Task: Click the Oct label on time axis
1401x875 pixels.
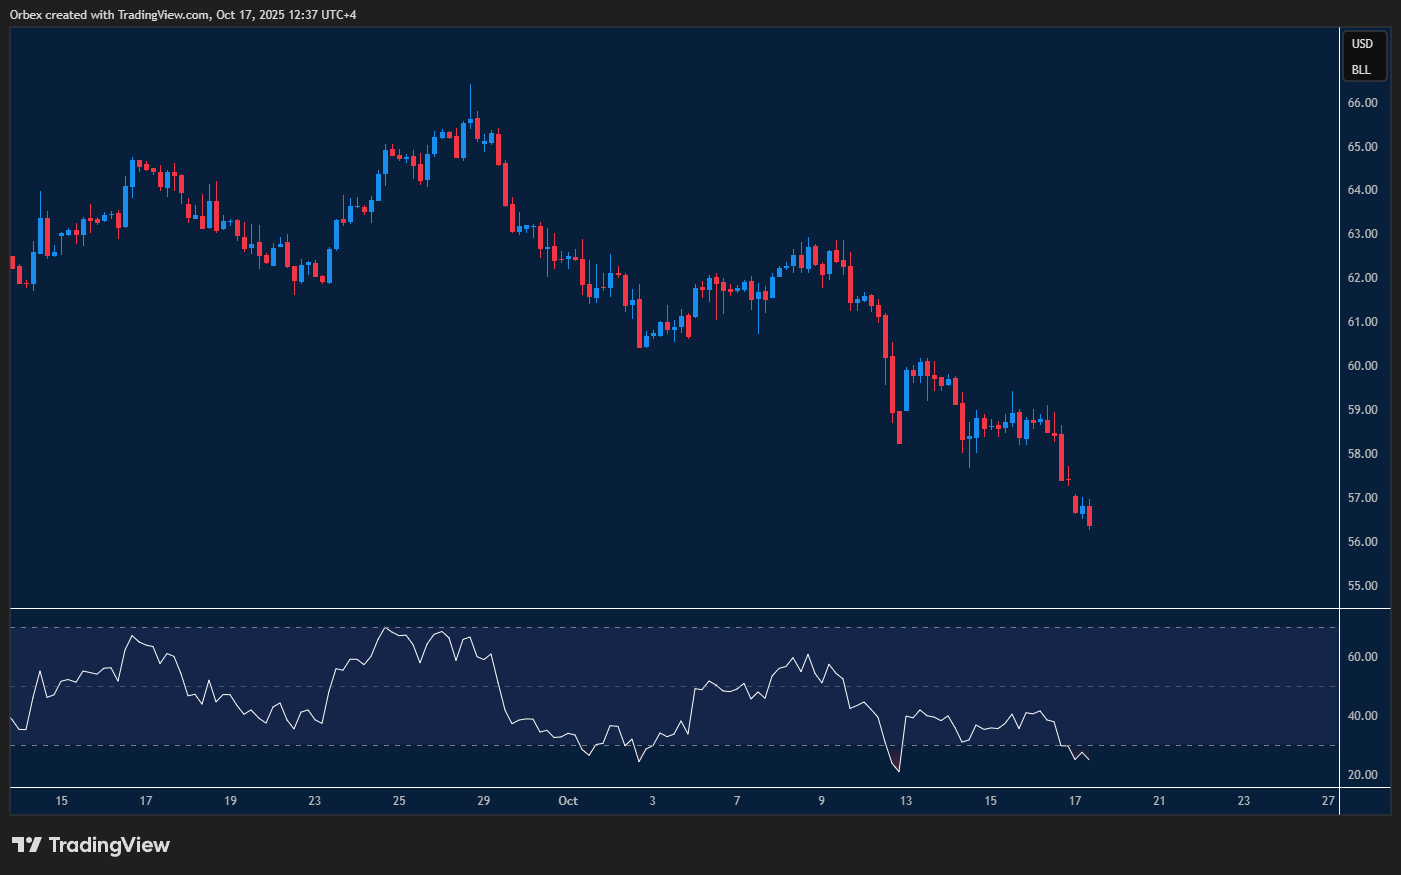Action: point(568,801)
